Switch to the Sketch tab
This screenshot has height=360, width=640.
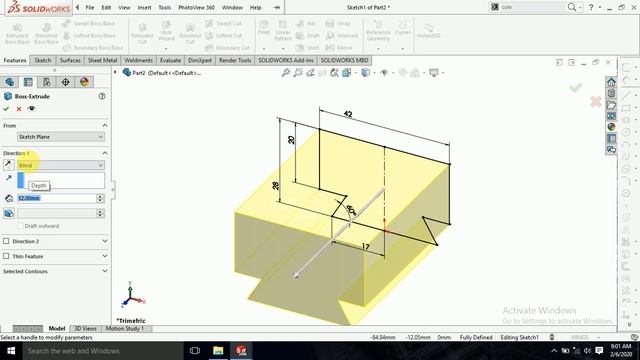[43, 60]
